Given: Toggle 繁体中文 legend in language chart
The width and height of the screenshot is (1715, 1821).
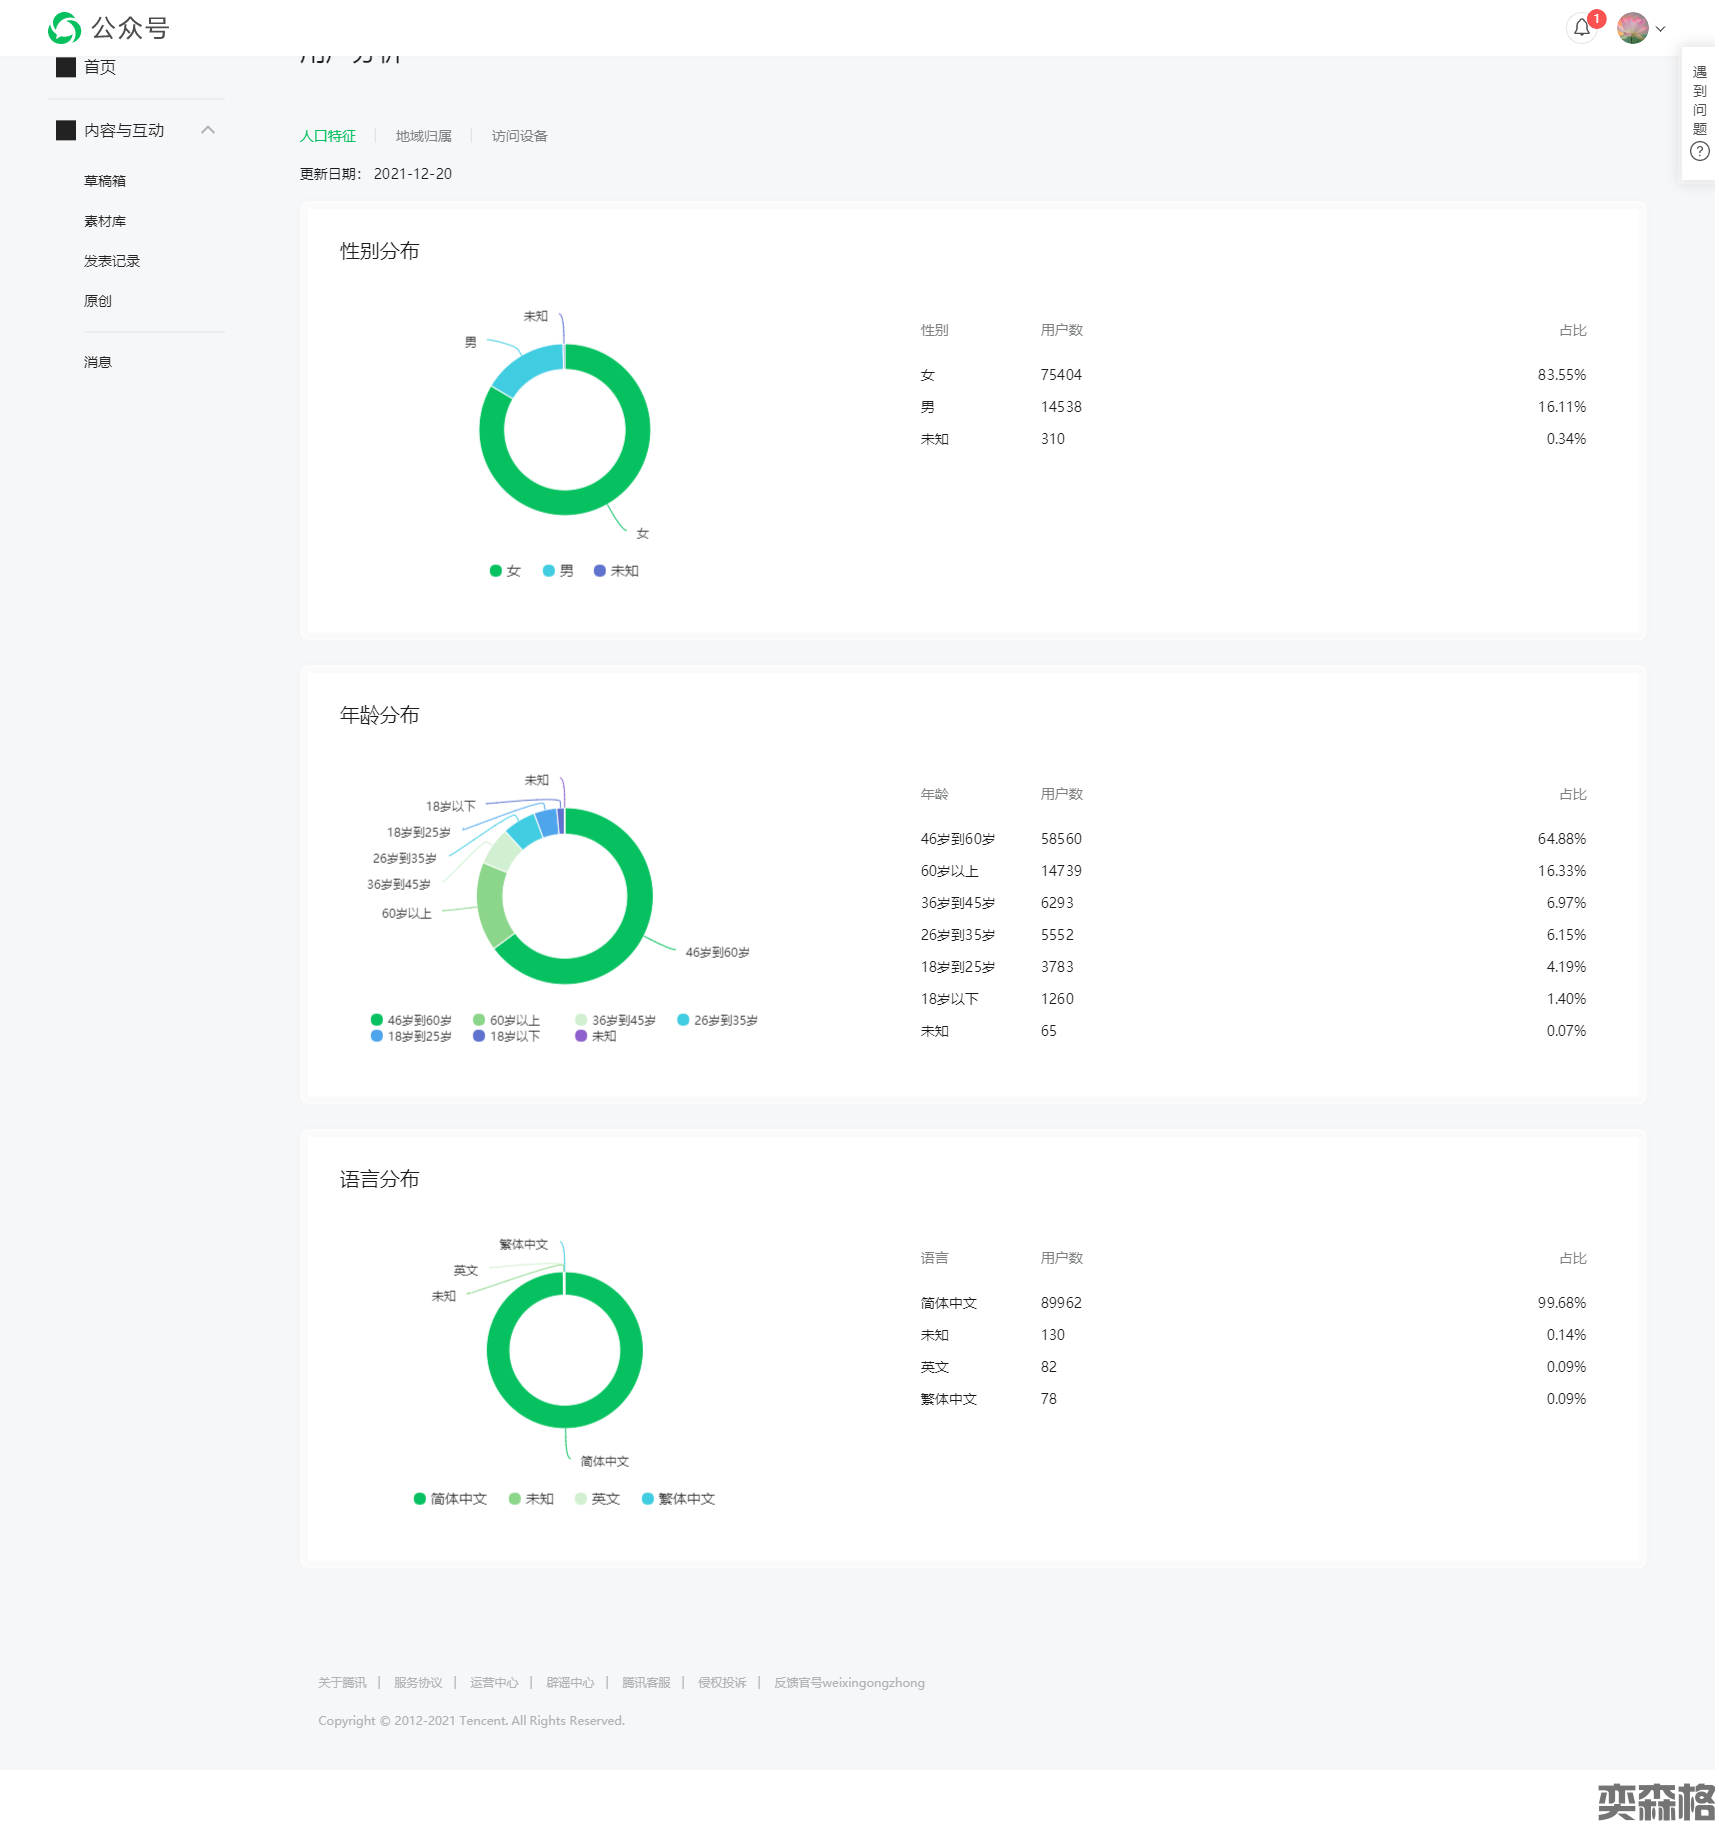Looking at the screenshot, I should coord(678,1499).
